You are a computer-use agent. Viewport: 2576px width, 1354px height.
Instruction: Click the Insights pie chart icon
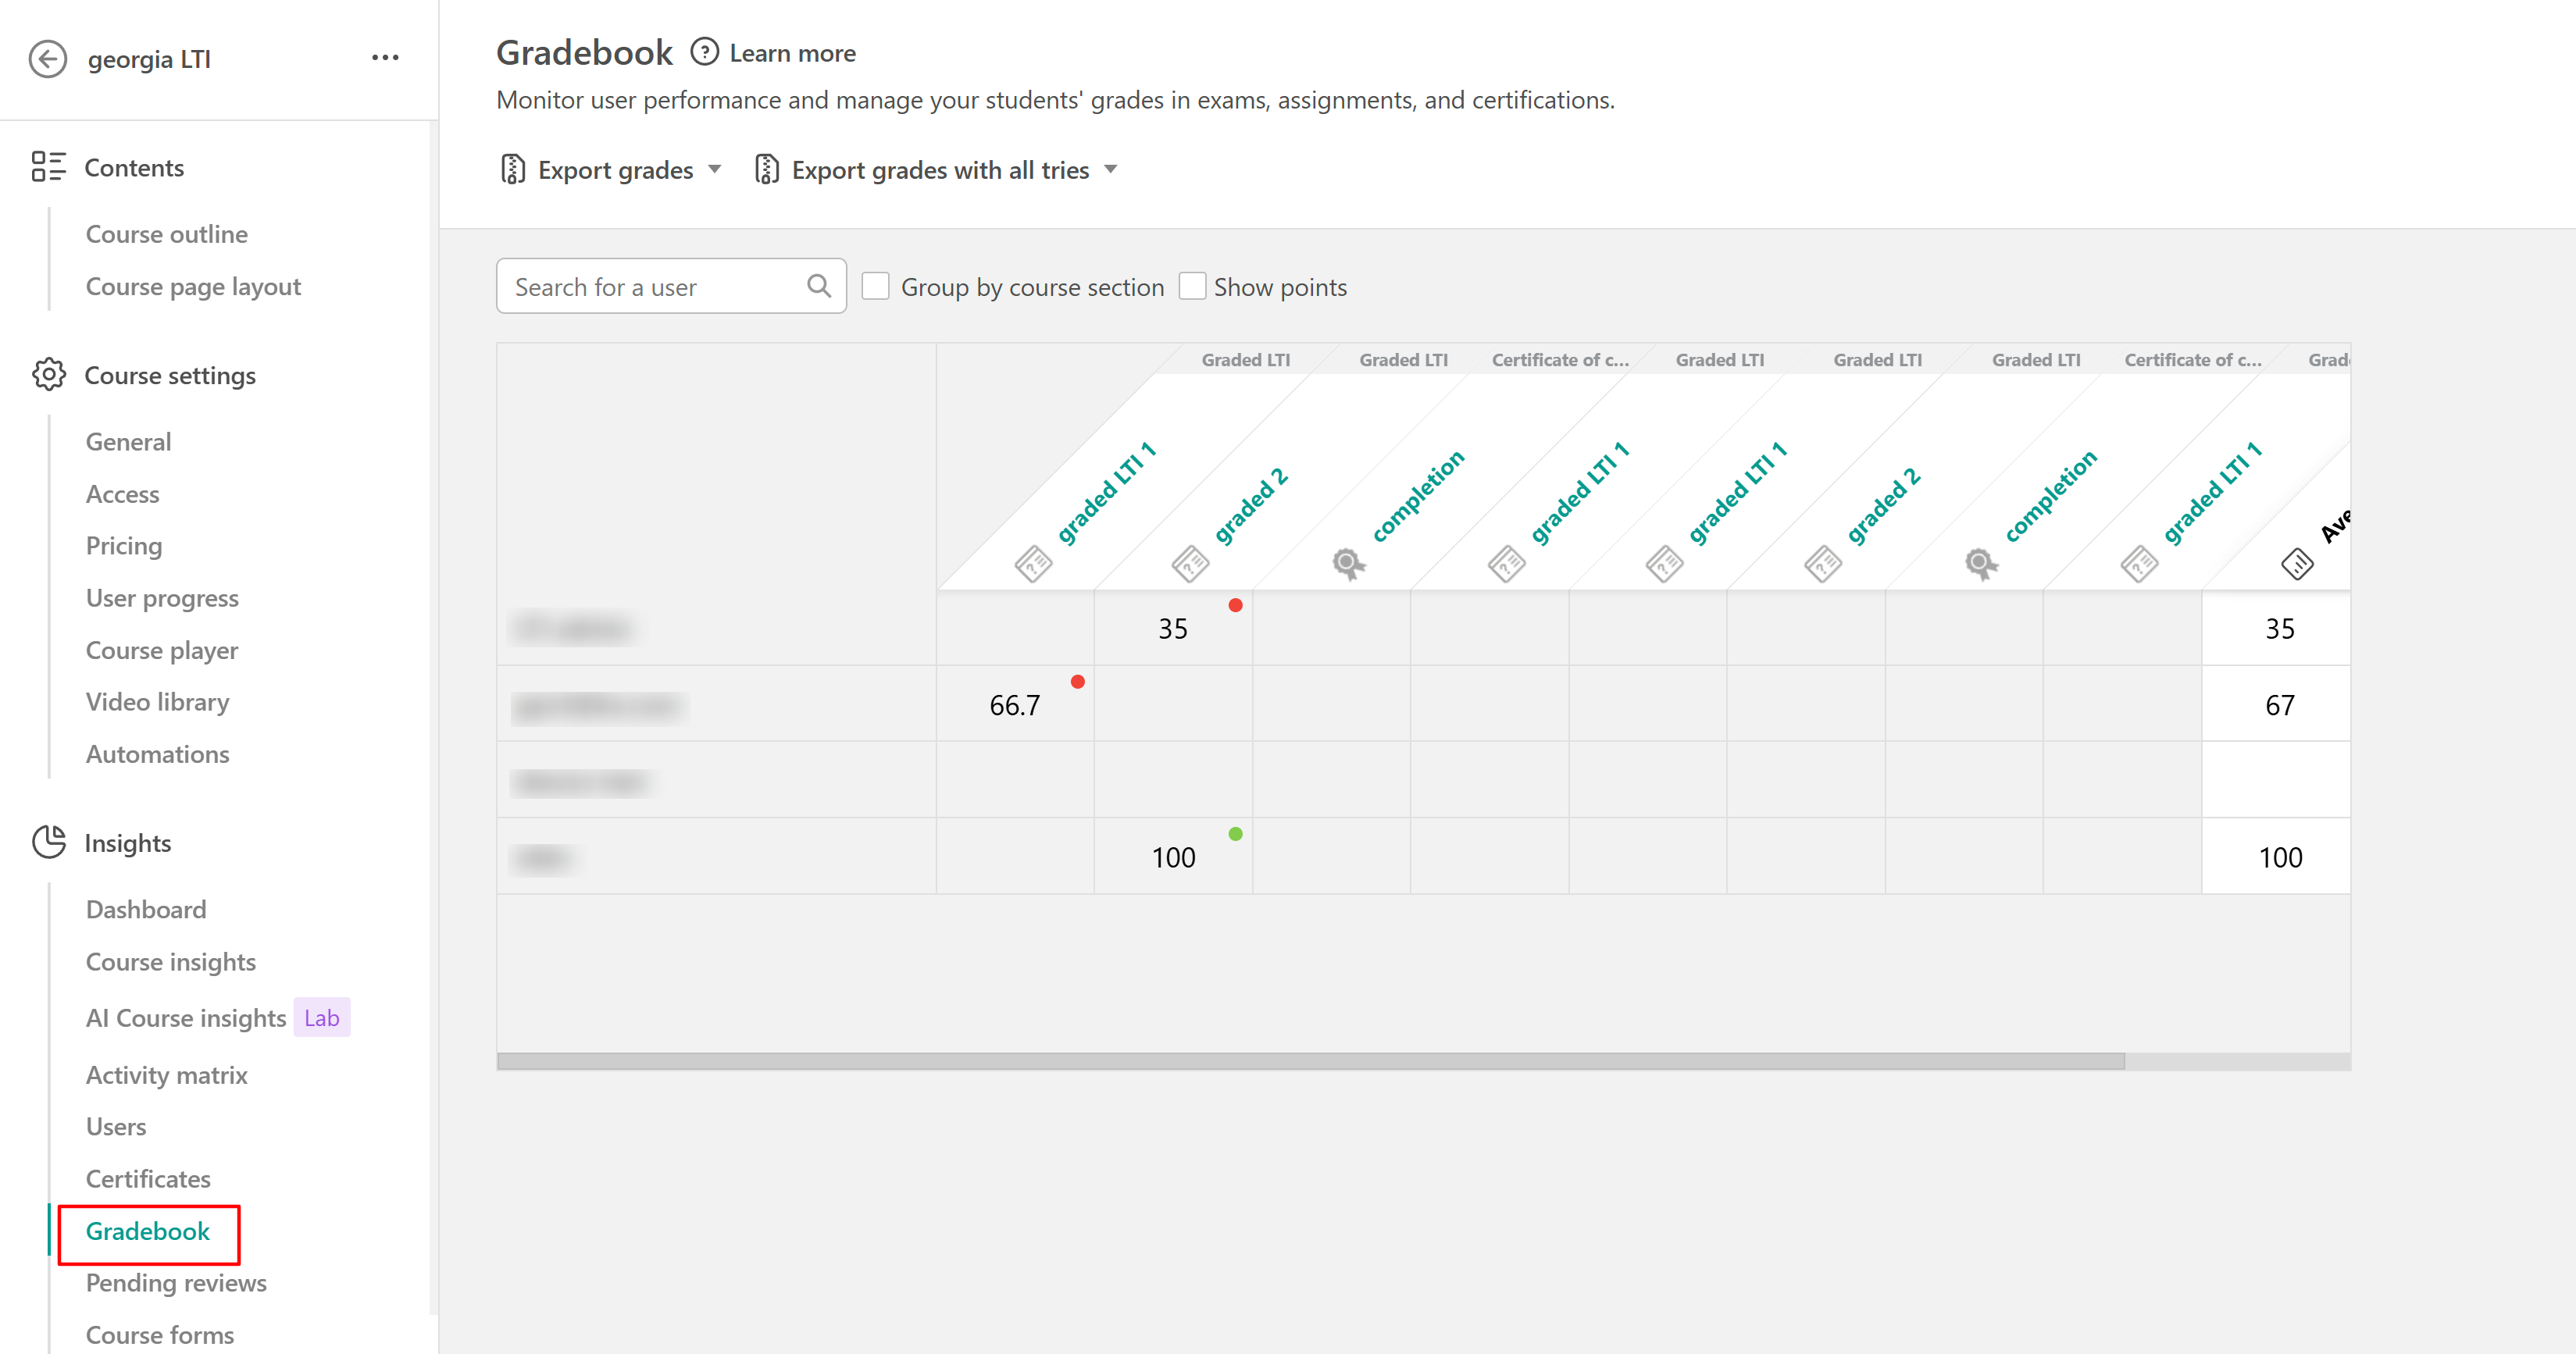(48, 842)
